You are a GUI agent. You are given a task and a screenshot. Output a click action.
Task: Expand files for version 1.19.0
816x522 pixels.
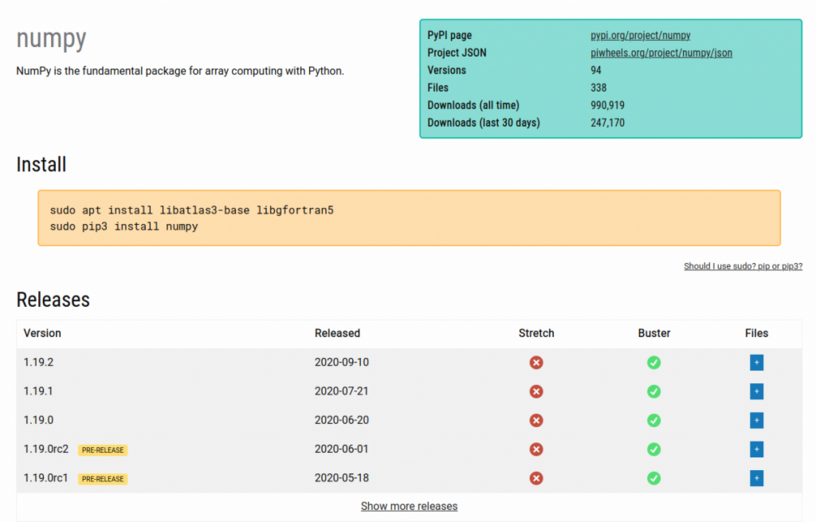[756, 420]
